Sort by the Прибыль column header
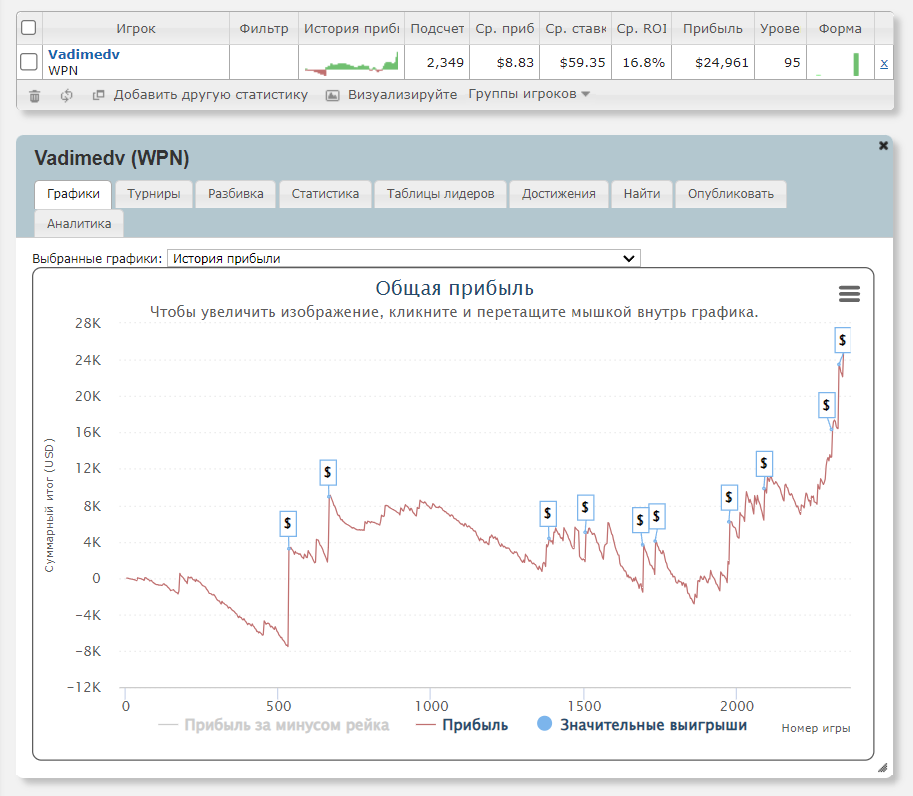Screen dimensions: 913x796 pos(712,28)
